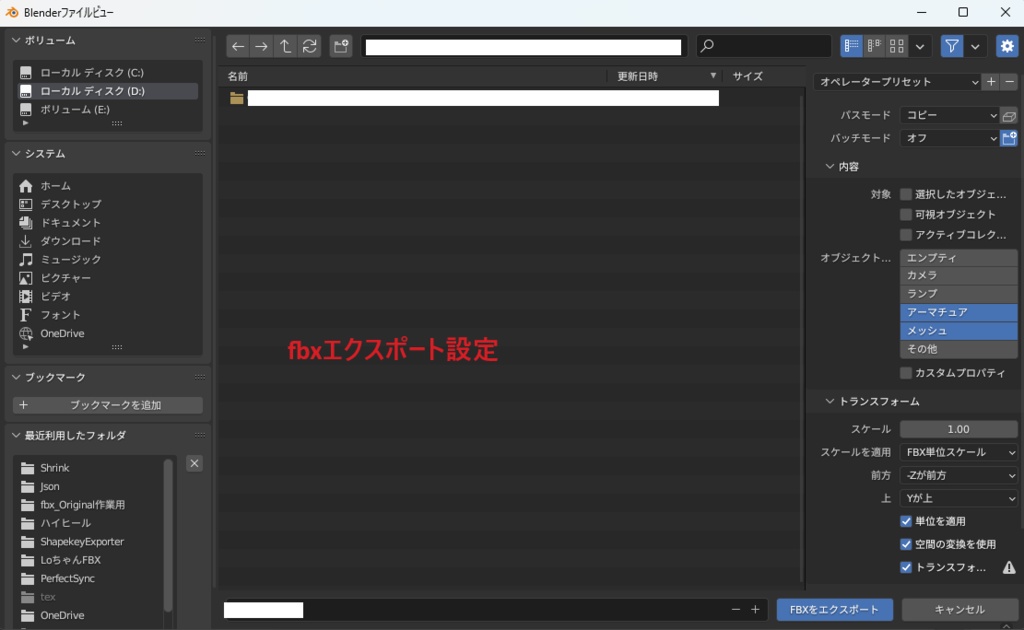The width and height of the screenshot is (1024, 630).
Task: Click the create new directory icon
Action: coord(340,45)
